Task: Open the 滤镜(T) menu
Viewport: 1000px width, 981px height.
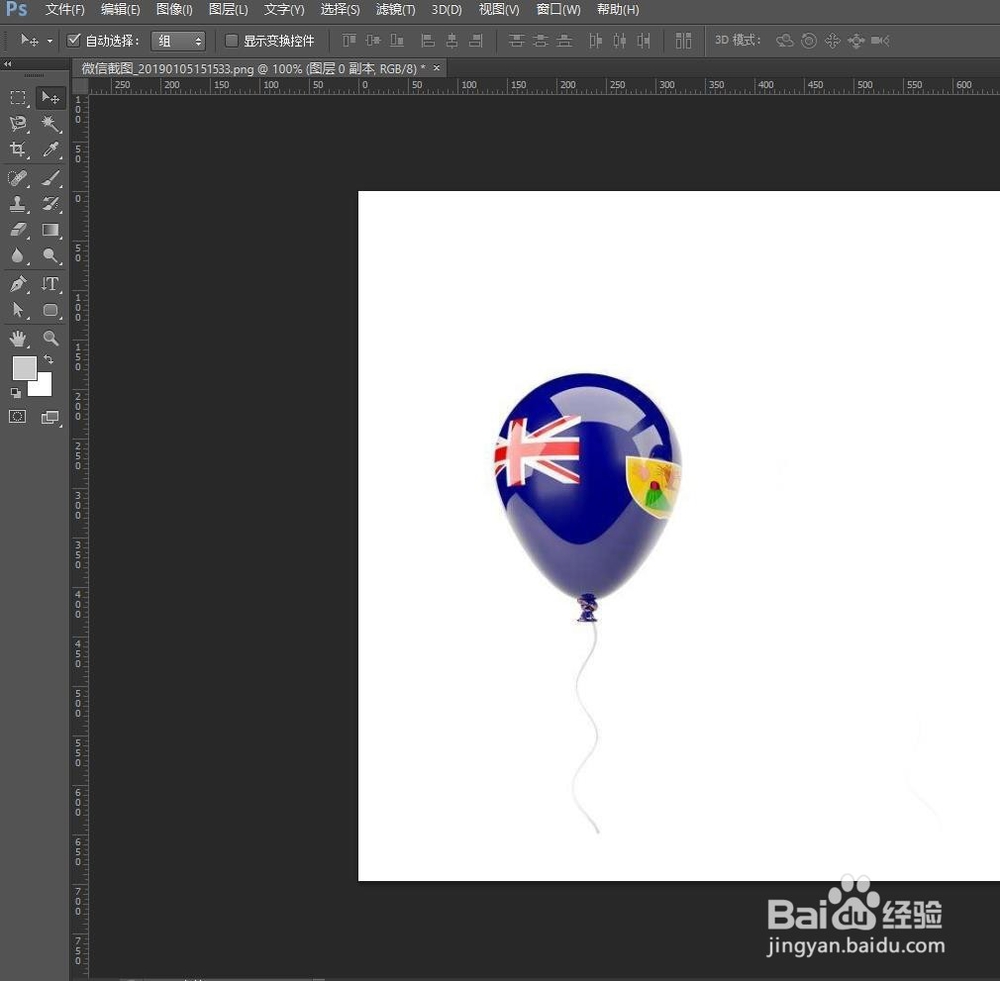Action: coord(395,10)
